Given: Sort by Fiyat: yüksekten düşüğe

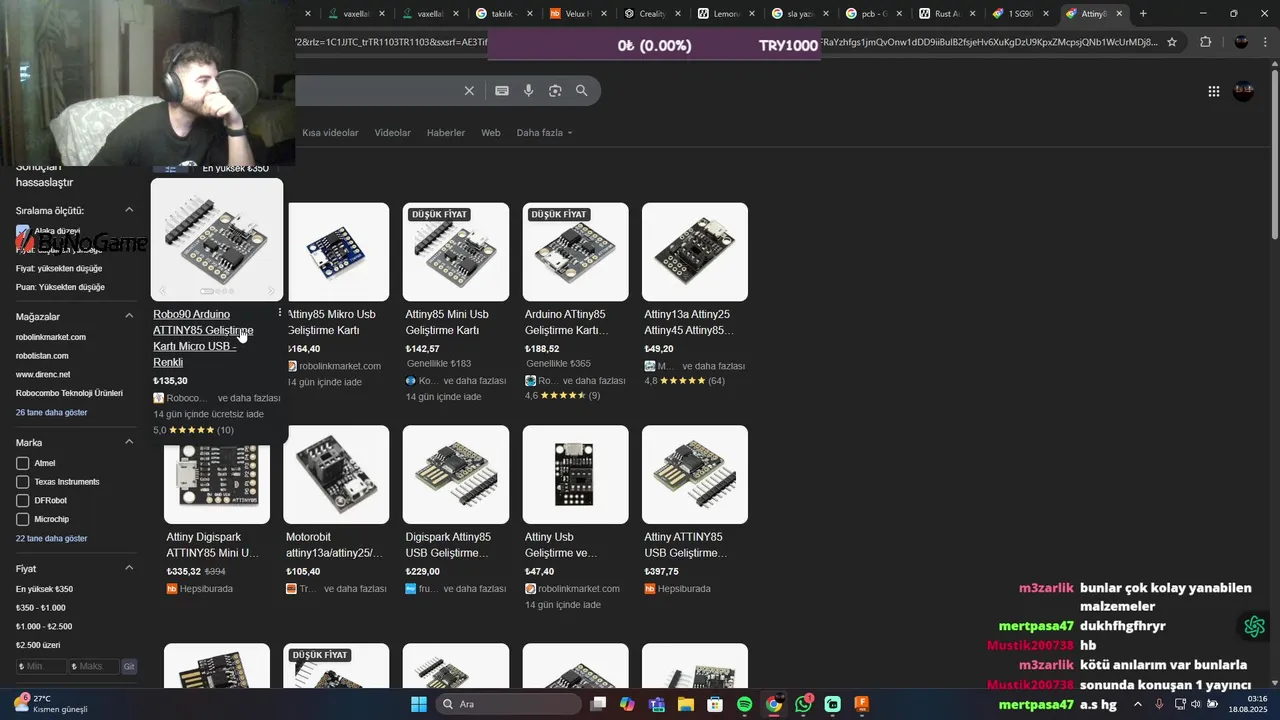Looking at the screenshot, I should coord(59,268).
